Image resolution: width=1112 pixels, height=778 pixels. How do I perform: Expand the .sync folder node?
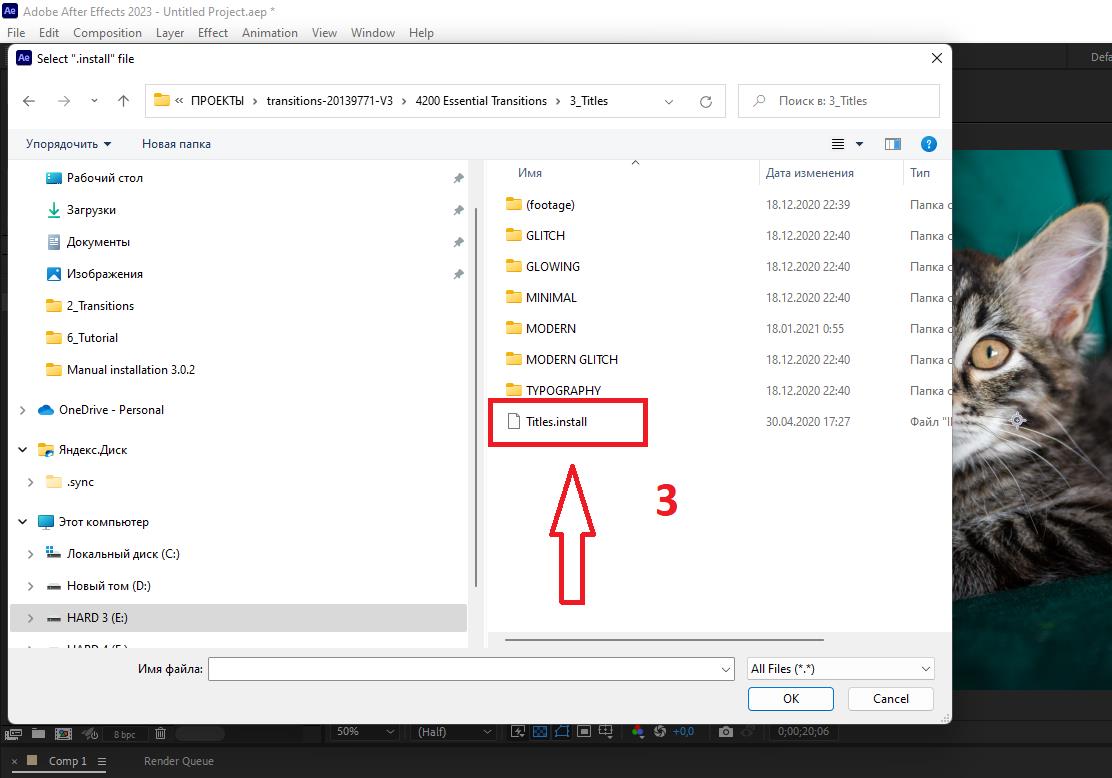[30, 482]
